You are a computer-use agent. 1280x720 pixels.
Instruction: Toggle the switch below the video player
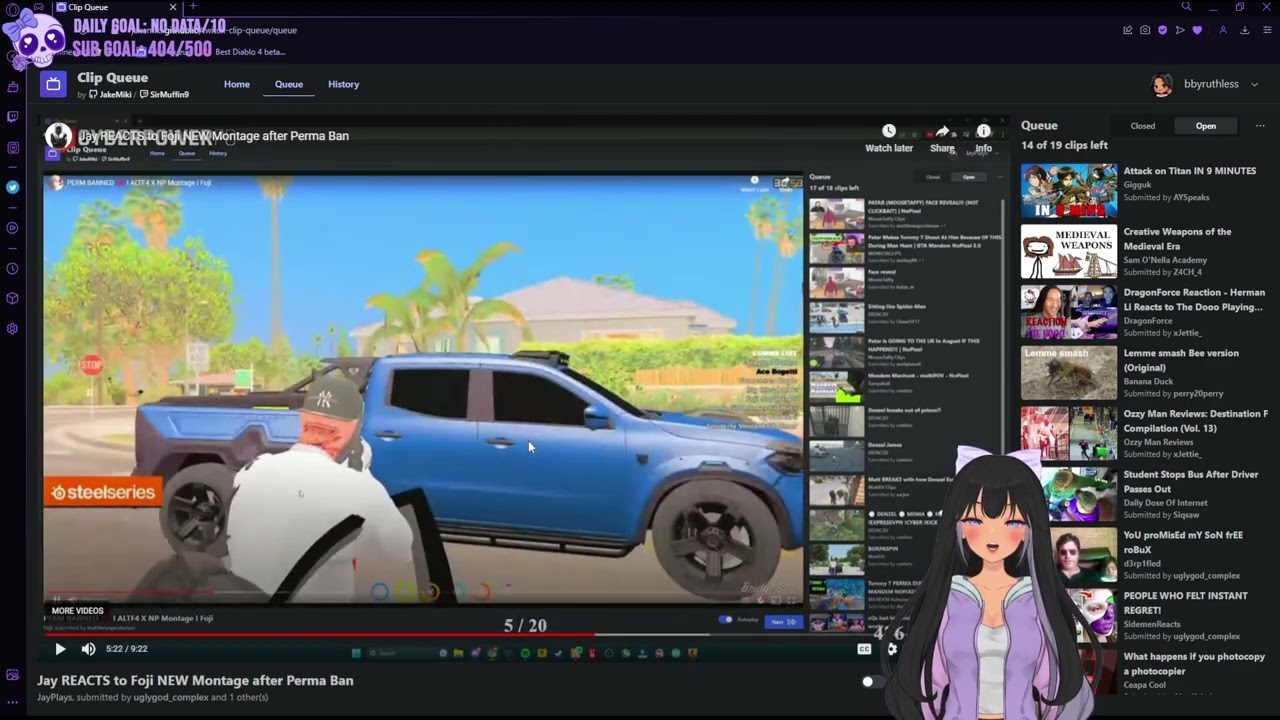pos(874,681)
